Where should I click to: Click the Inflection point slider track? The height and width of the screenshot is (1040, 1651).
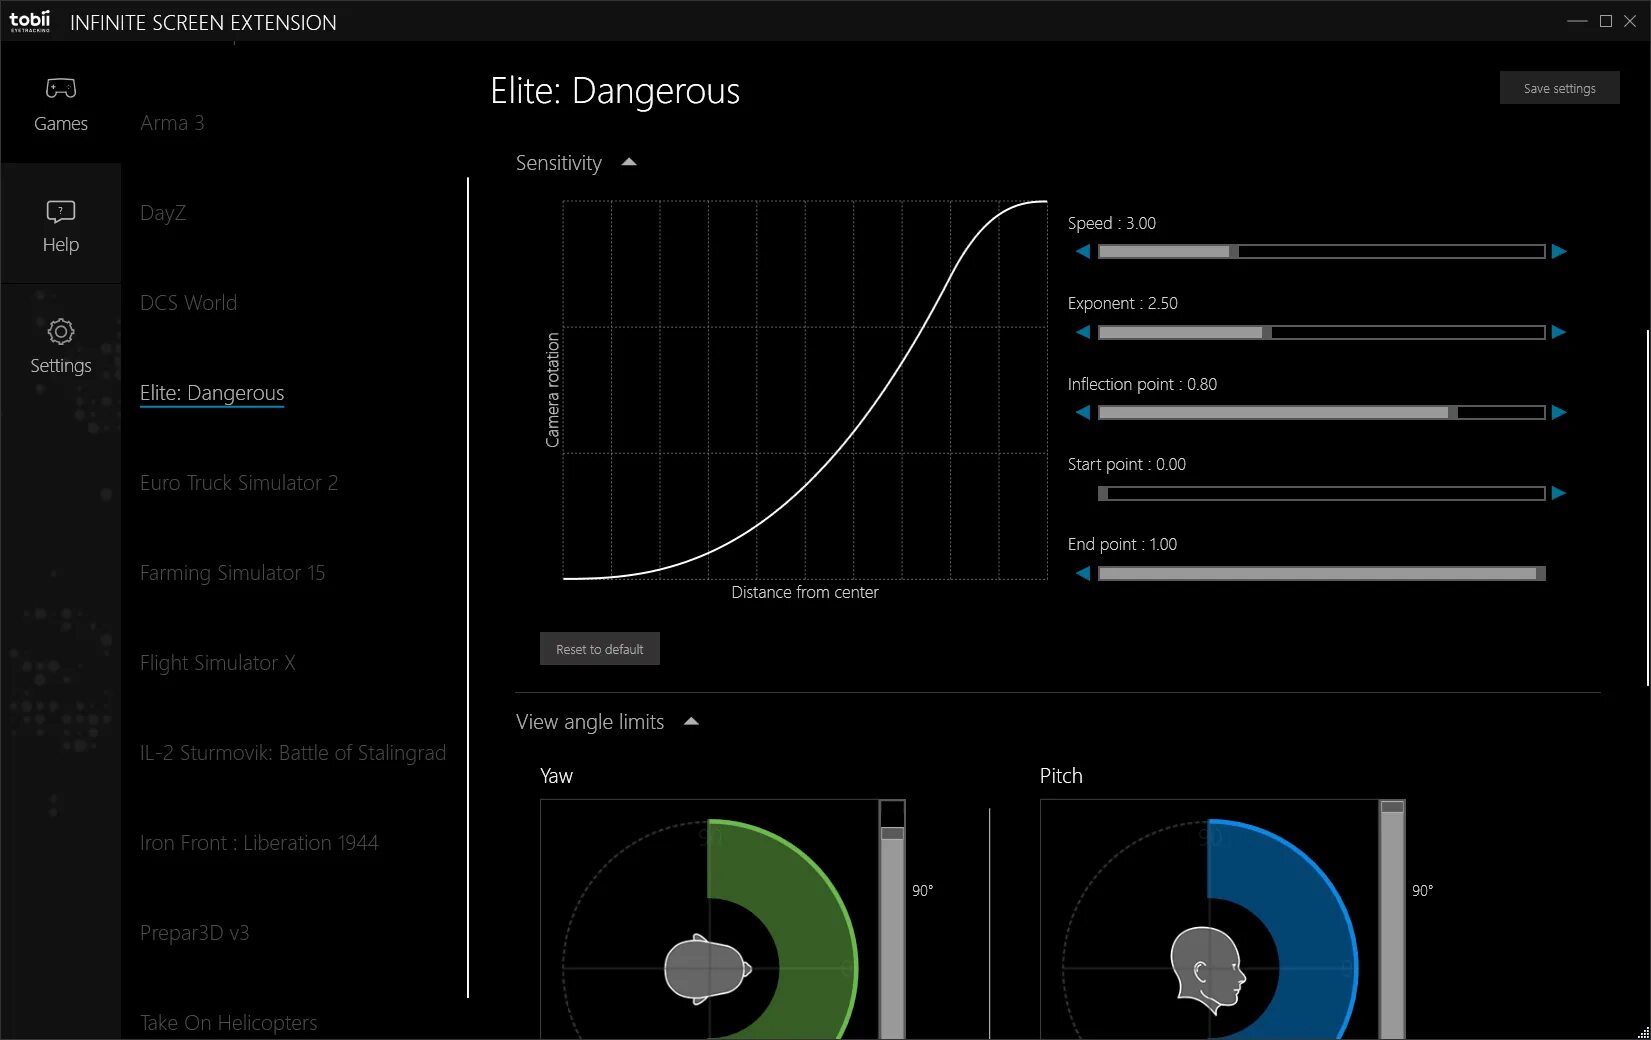[x=1321, y=412]
